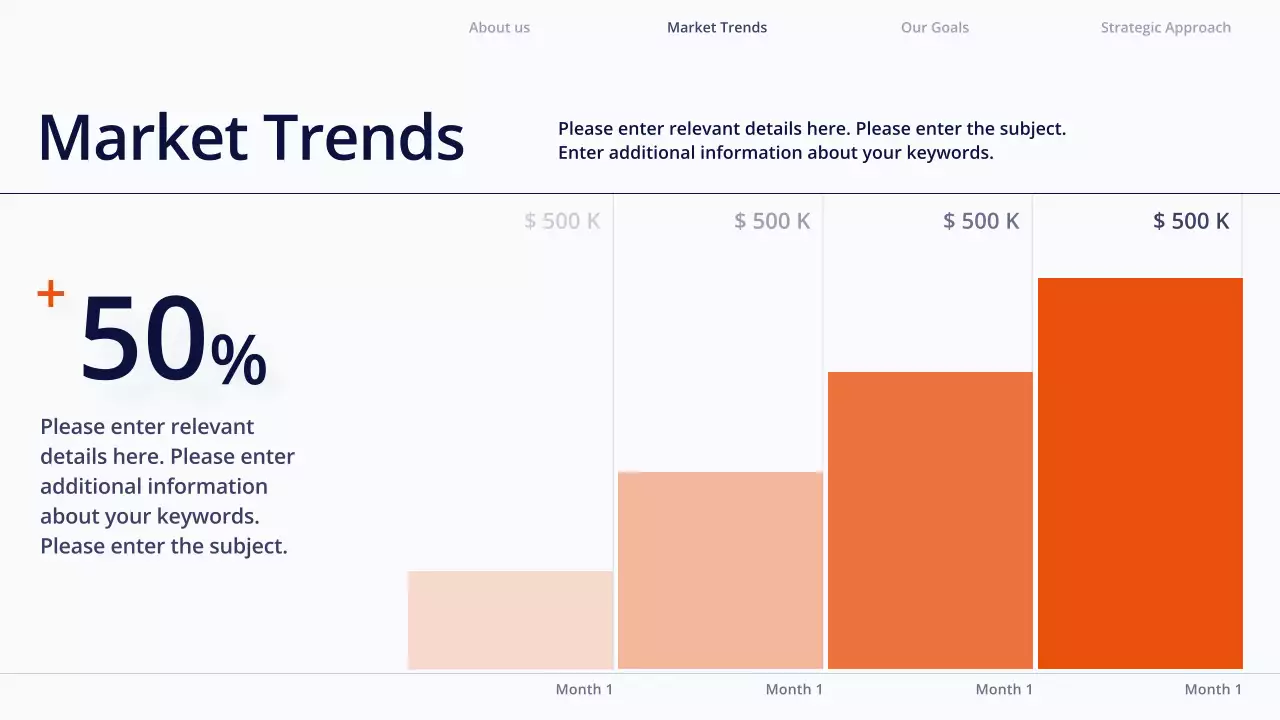
Task: Select the paragraph below the 50% figure
Action: (x=167, y=486)
